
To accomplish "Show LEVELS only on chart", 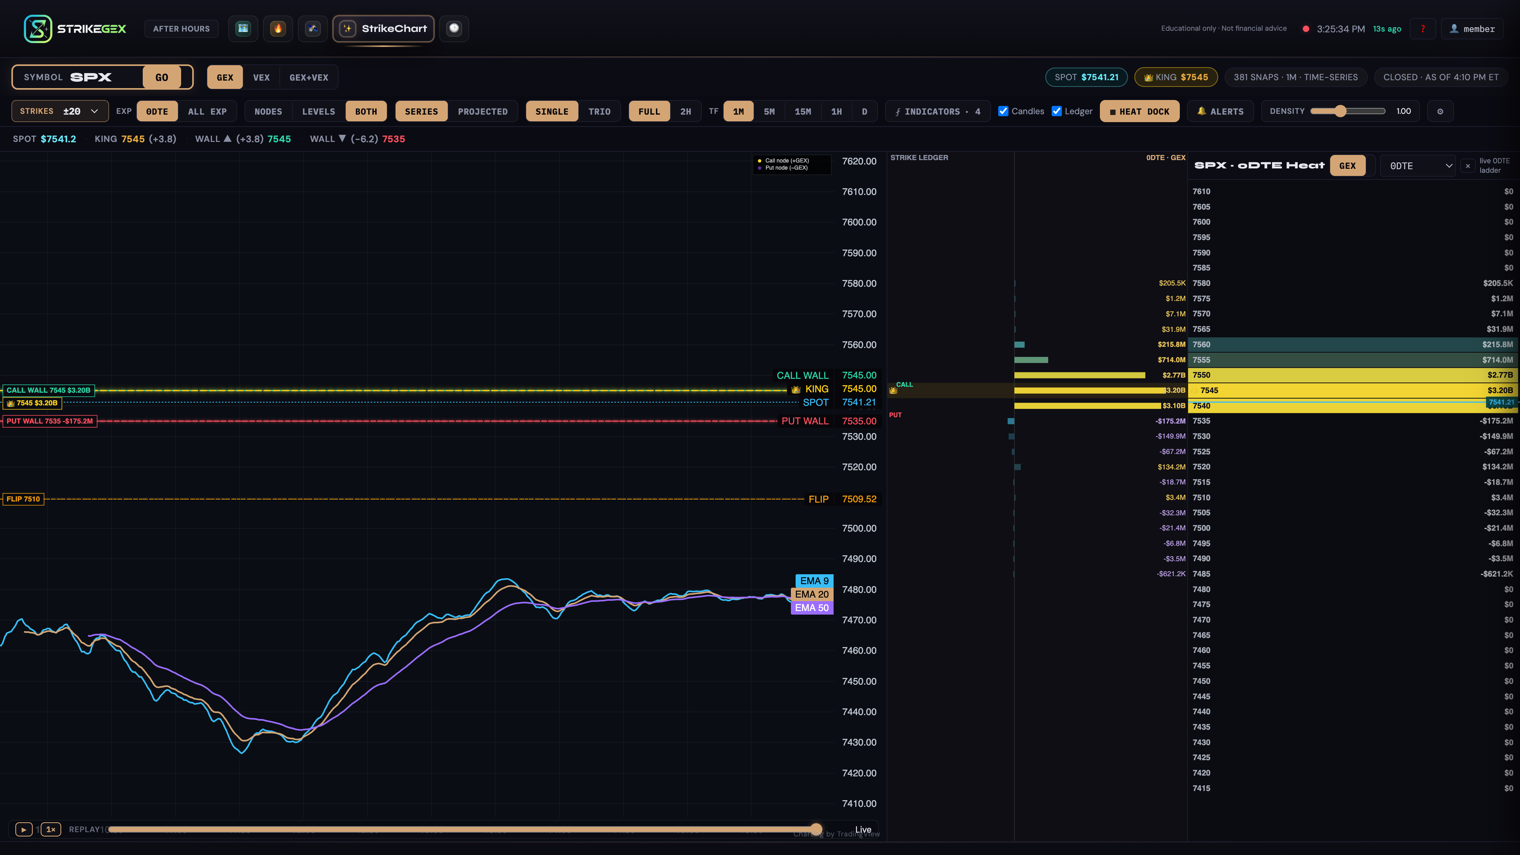I will click(319, 111).
